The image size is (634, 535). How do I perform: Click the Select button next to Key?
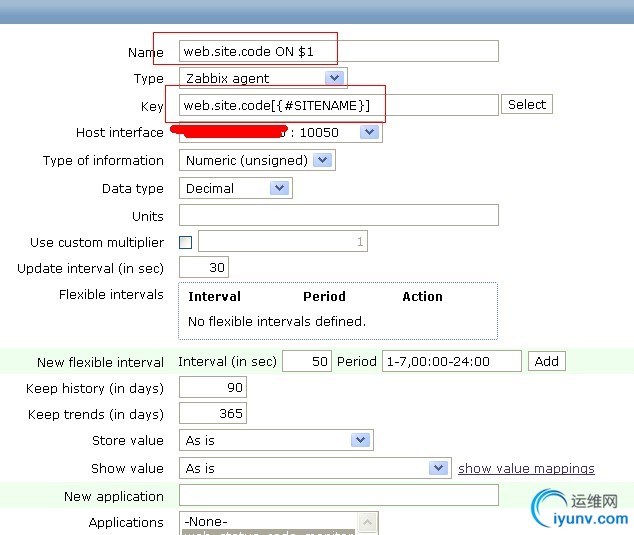(526, 104)
